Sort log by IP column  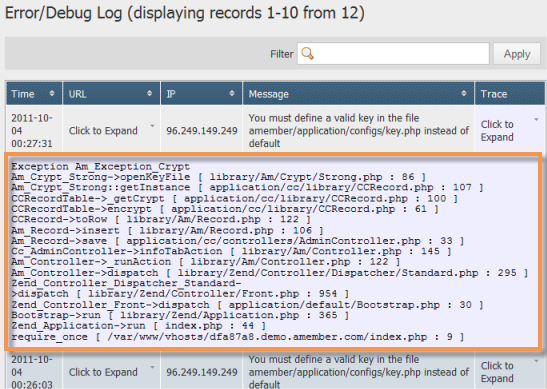pos(232,93)
